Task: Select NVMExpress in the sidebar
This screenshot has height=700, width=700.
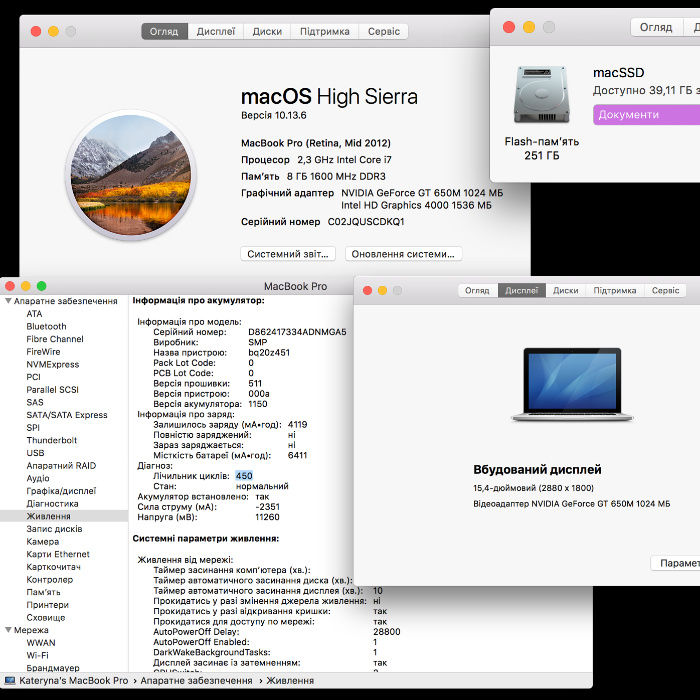Action: [x=52, y=364]
